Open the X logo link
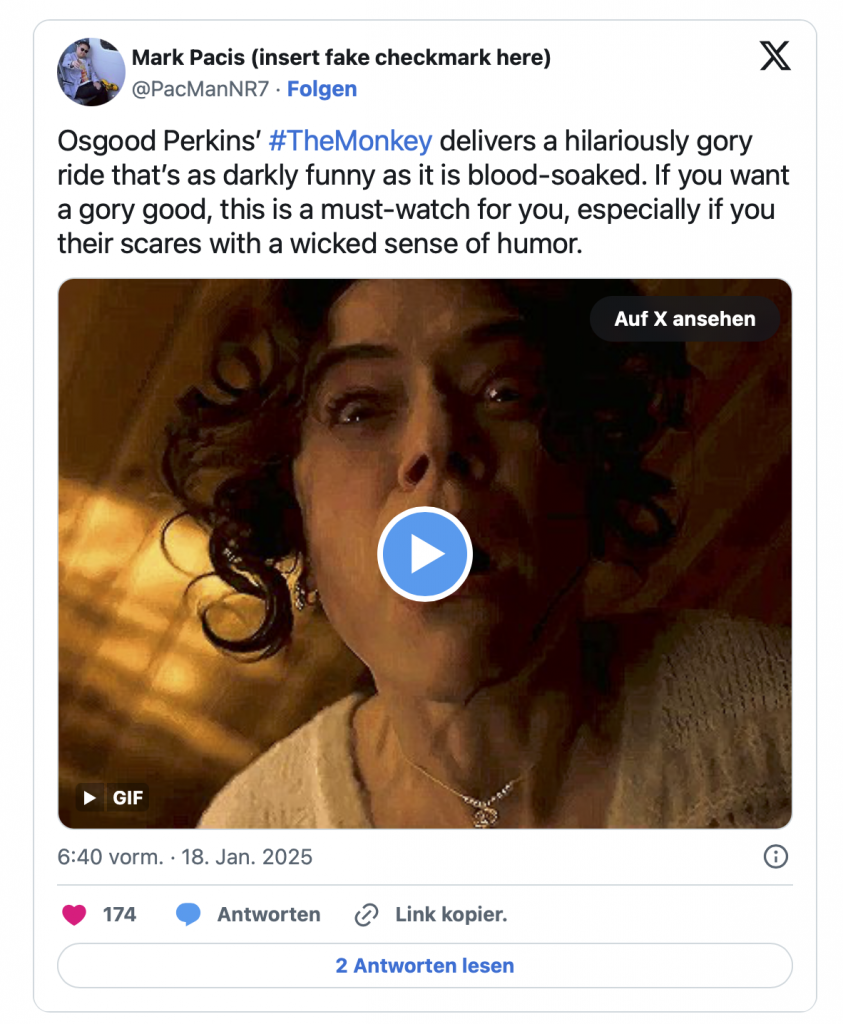 775,57
